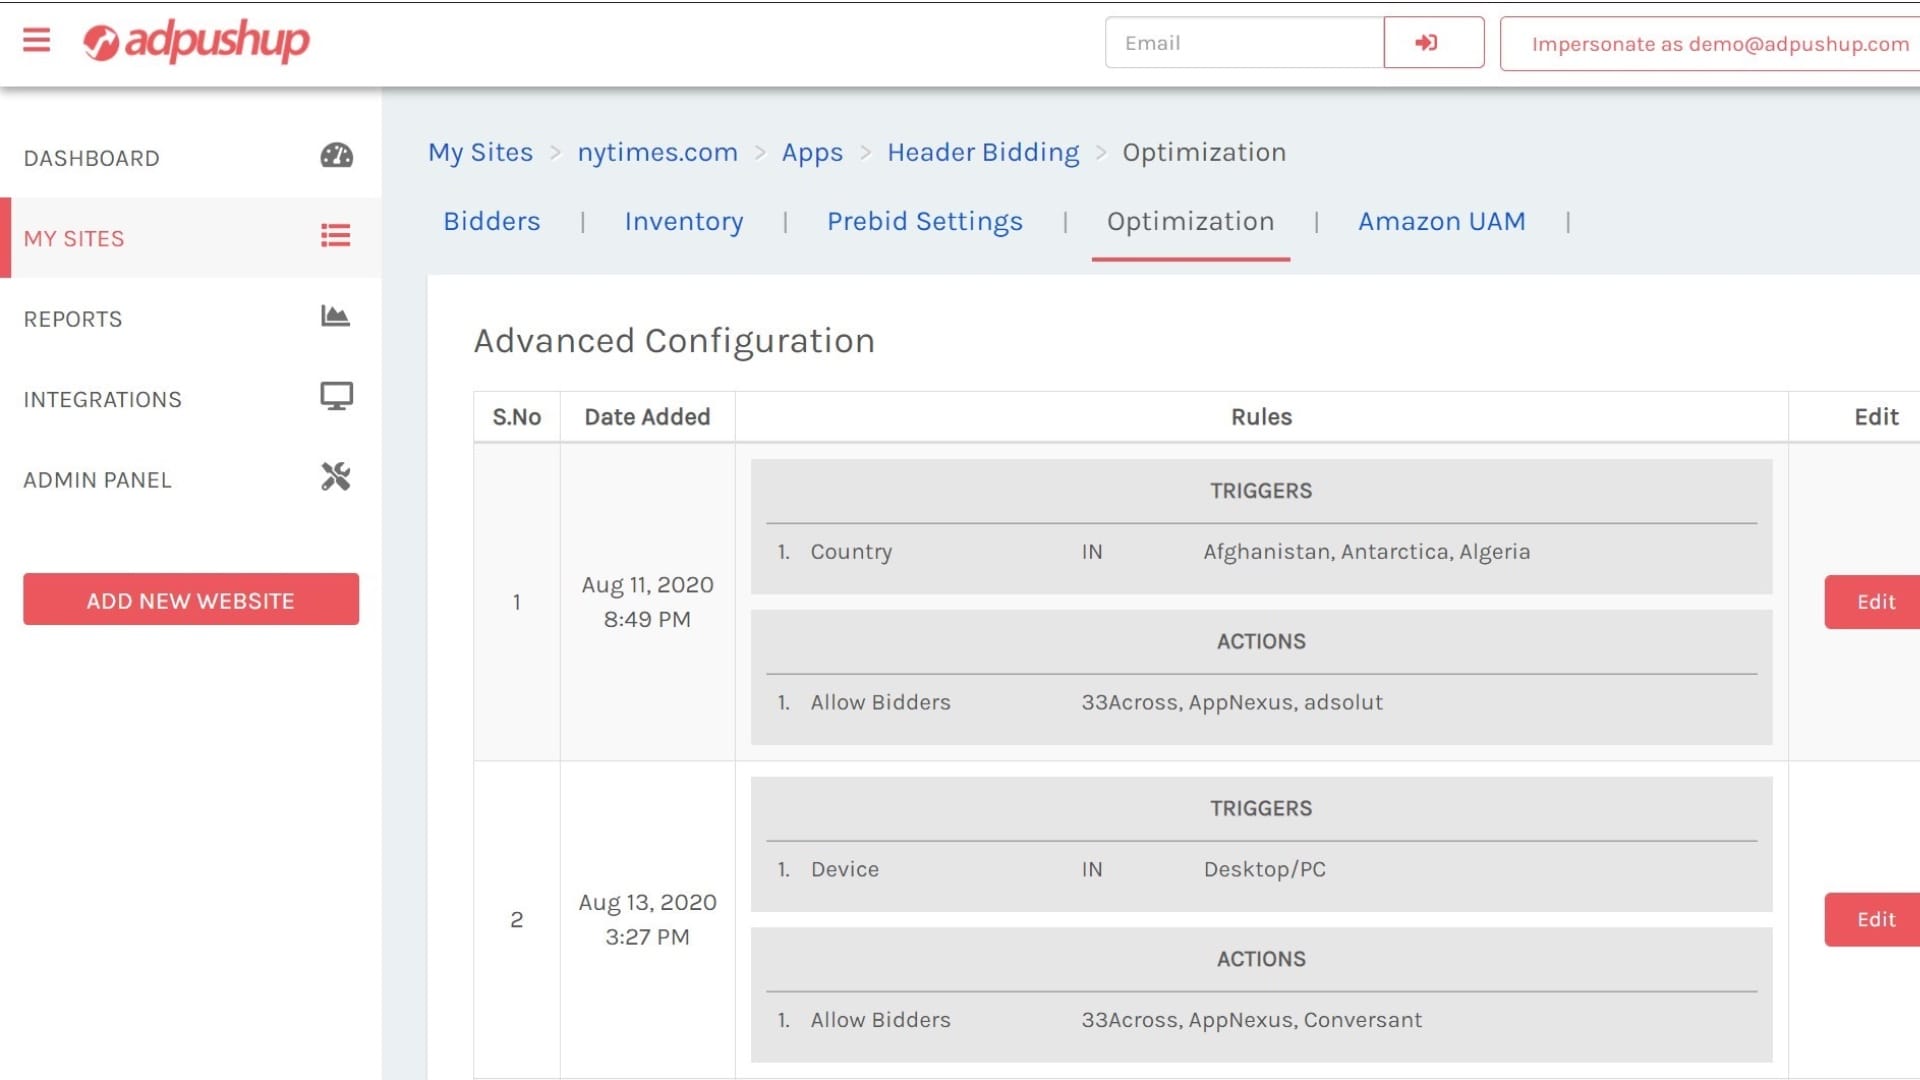Click the Country trigger text
Viewport: 1920px width, 1080px height.
pyautogui.click(x=851, y=552)
